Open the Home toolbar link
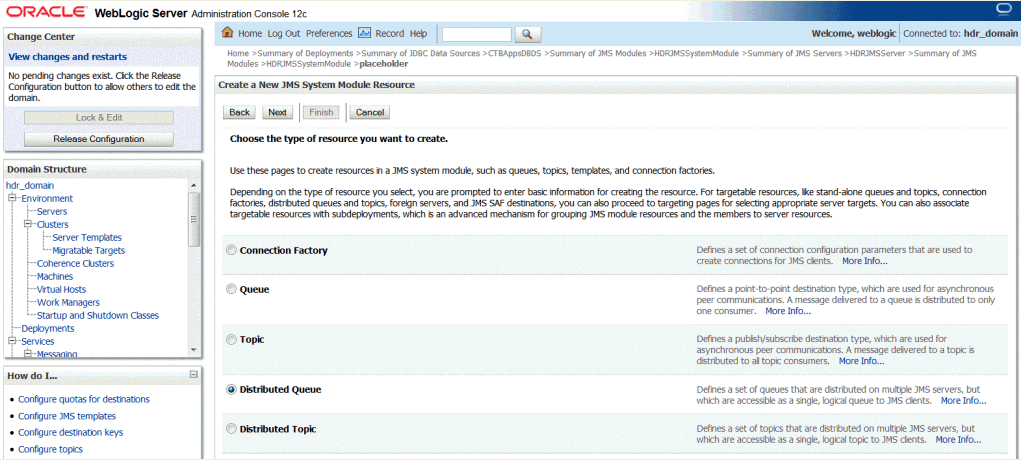This screenshot has width=1021, height=460. coord(250,33)
